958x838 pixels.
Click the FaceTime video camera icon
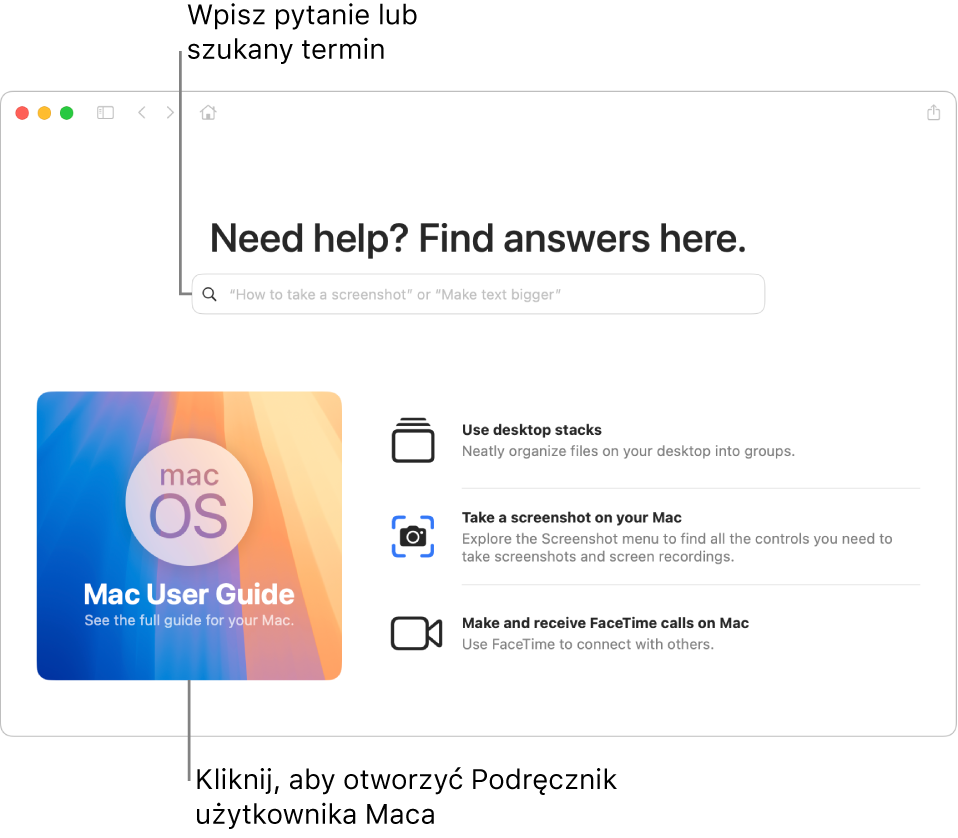415,634
